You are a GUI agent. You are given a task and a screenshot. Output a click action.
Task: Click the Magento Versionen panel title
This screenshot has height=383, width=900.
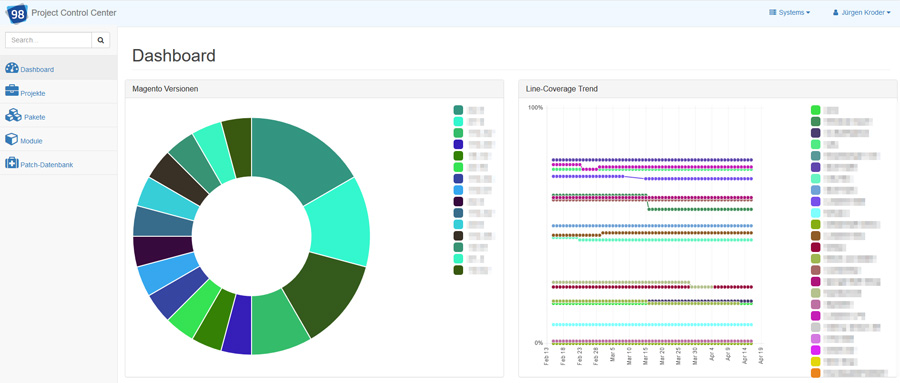tap(165, 89)
